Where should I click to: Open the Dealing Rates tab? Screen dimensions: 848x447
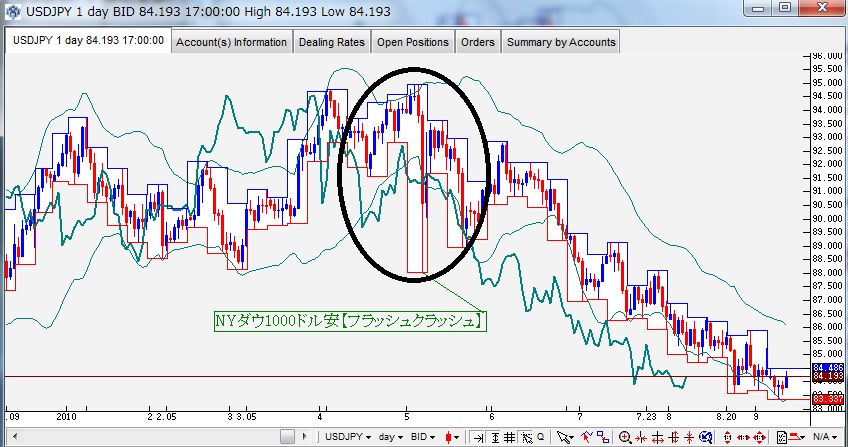332,42
